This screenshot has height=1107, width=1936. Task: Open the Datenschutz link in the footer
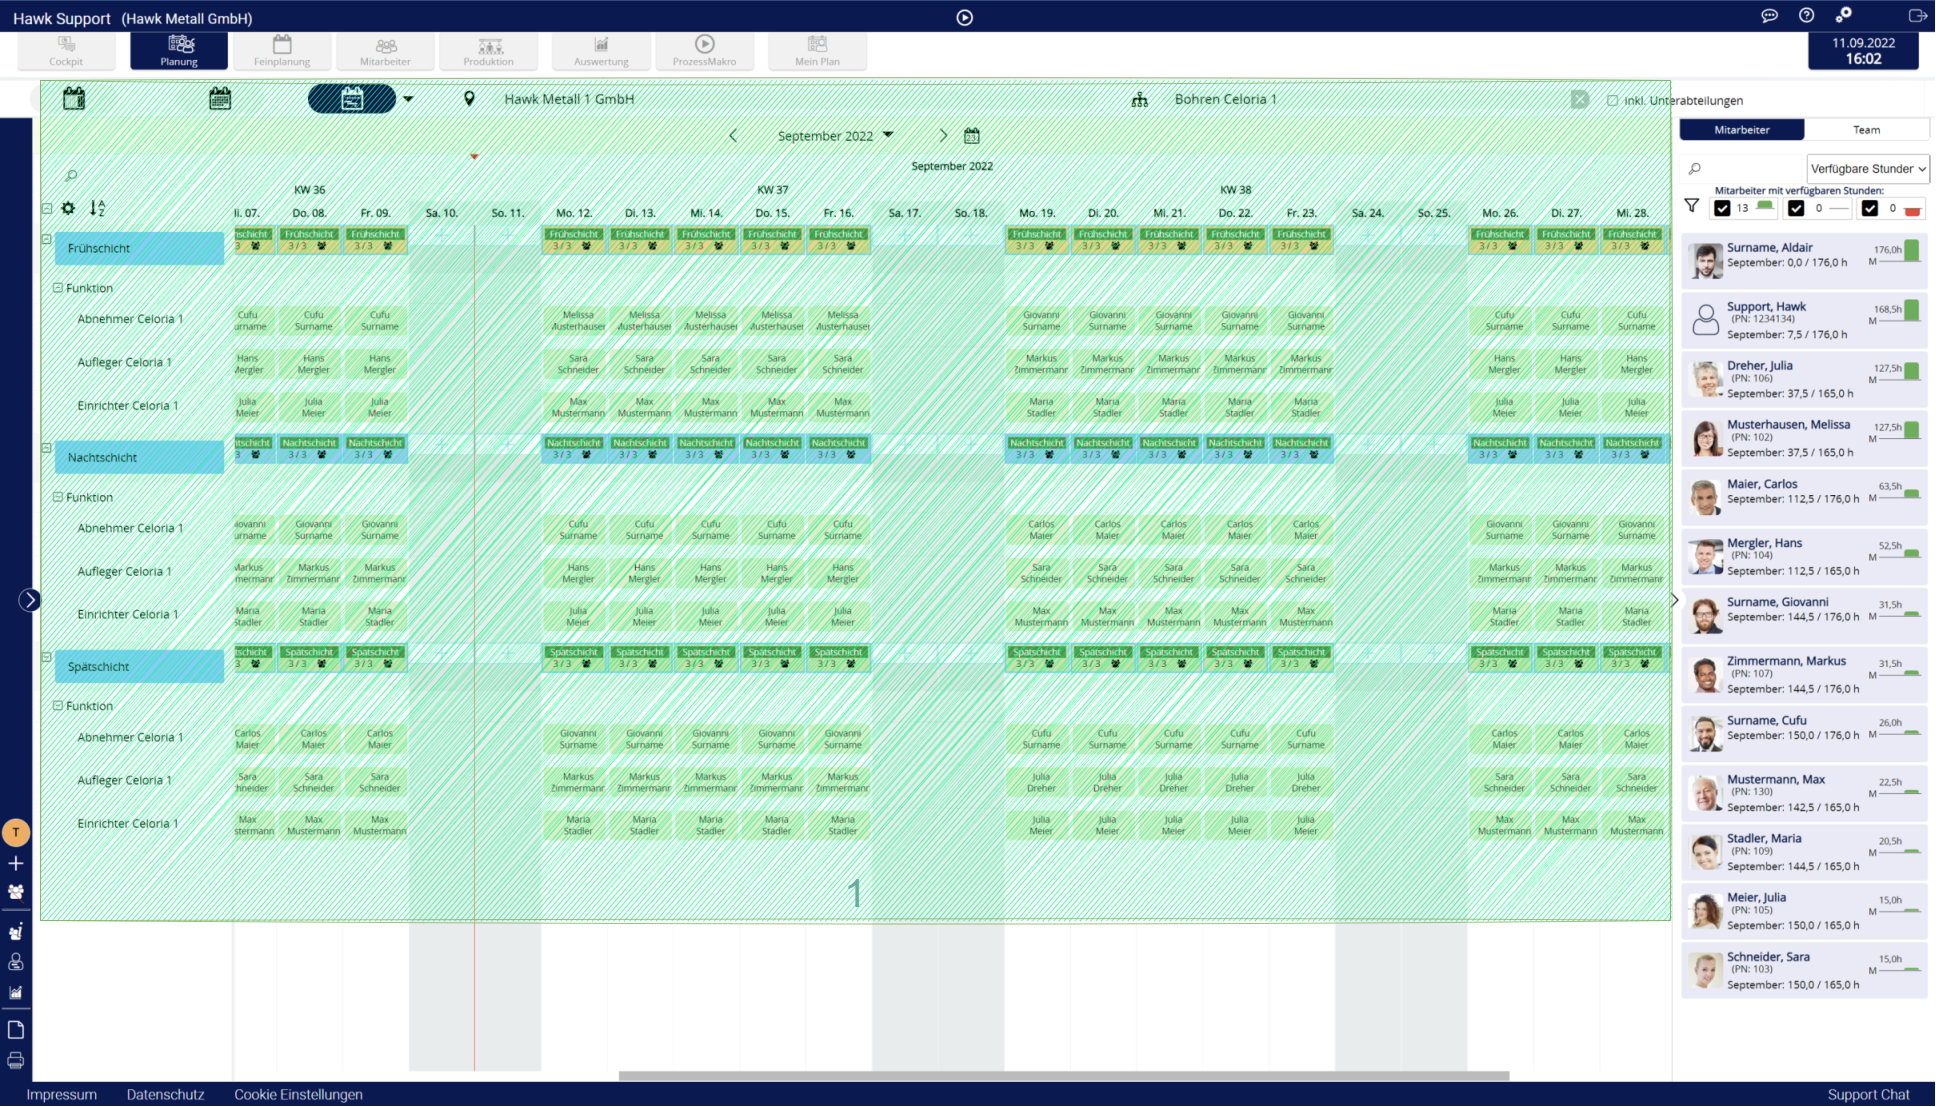[x=165, y=1094]
